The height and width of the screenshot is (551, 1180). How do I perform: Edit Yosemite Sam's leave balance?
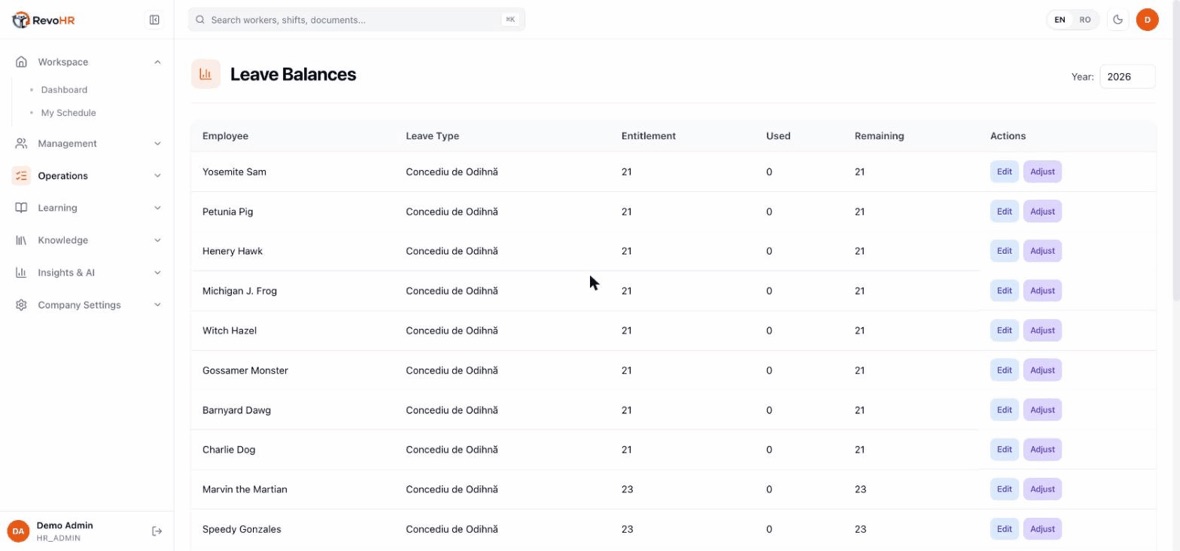[x=1004, y=172]
